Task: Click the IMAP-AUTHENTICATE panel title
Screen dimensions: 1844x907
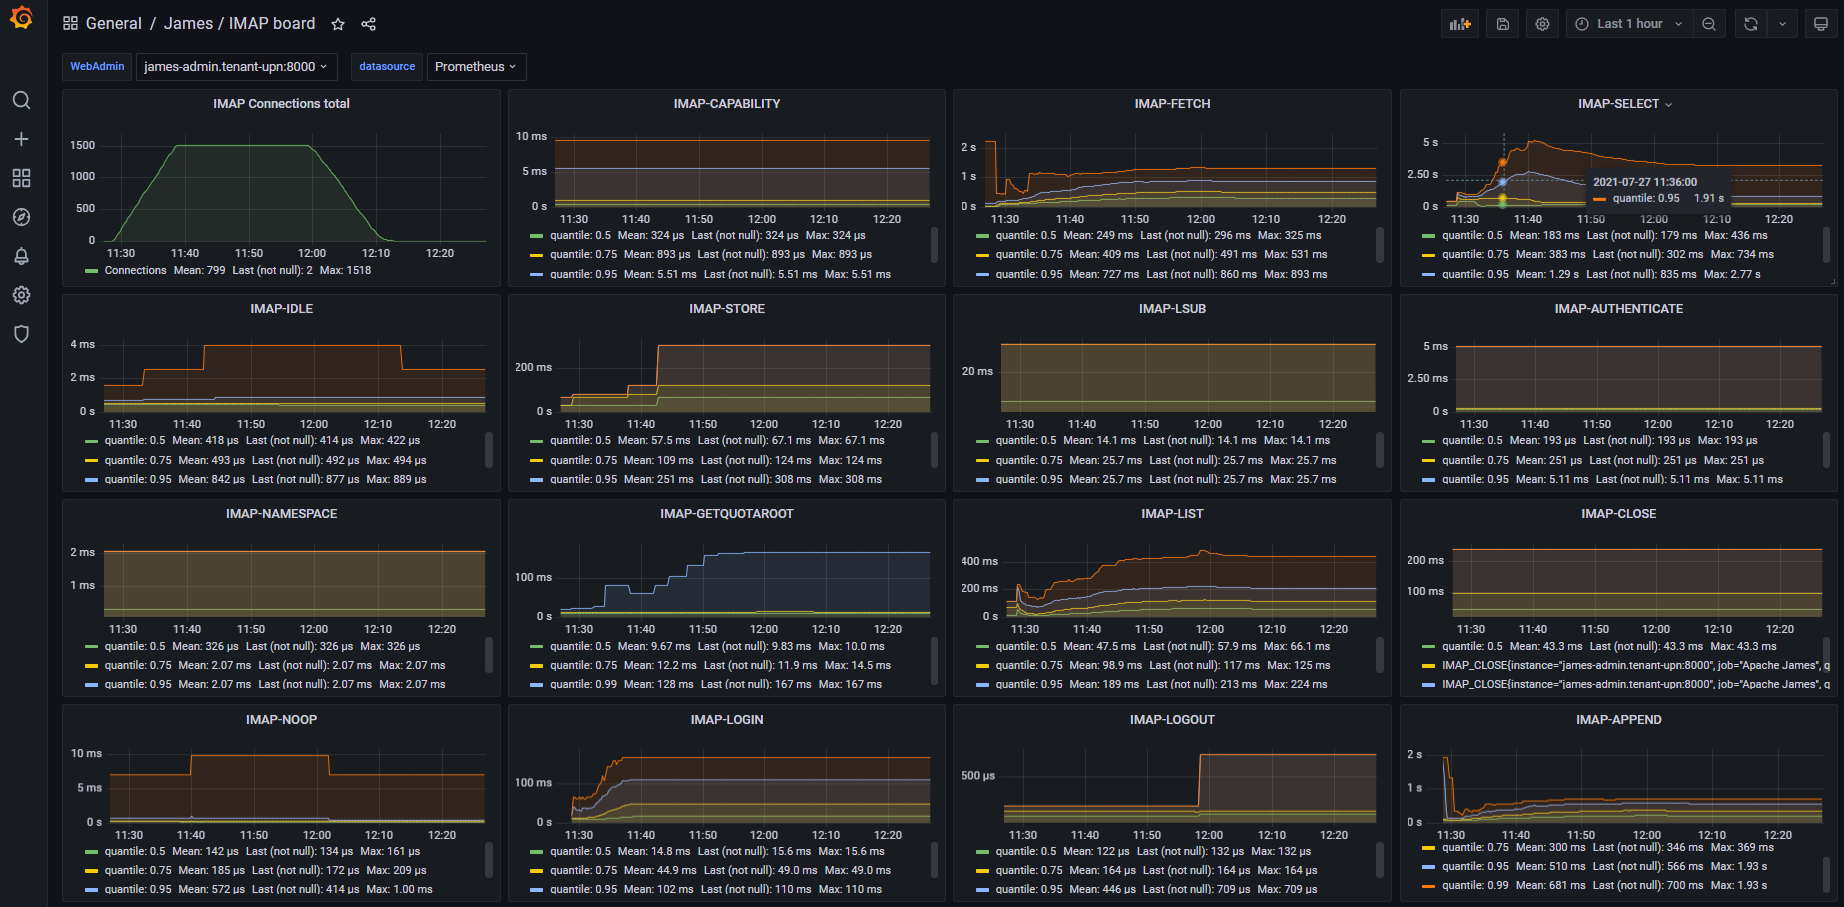Action: [x=1618, y=309]
